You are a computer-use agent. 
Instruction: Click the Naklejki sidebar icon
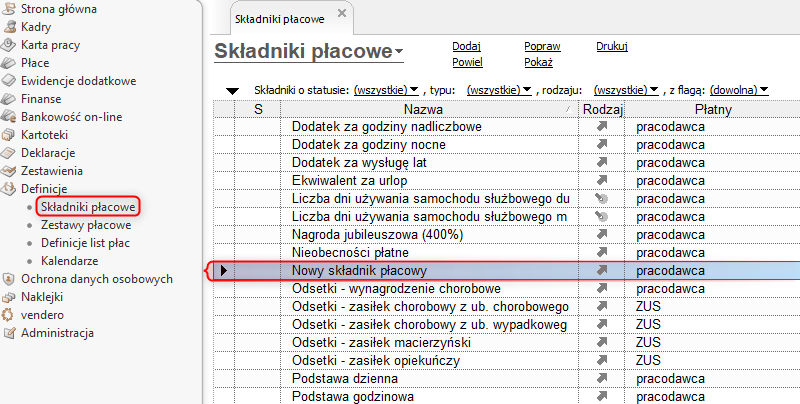tap(9, 297)
